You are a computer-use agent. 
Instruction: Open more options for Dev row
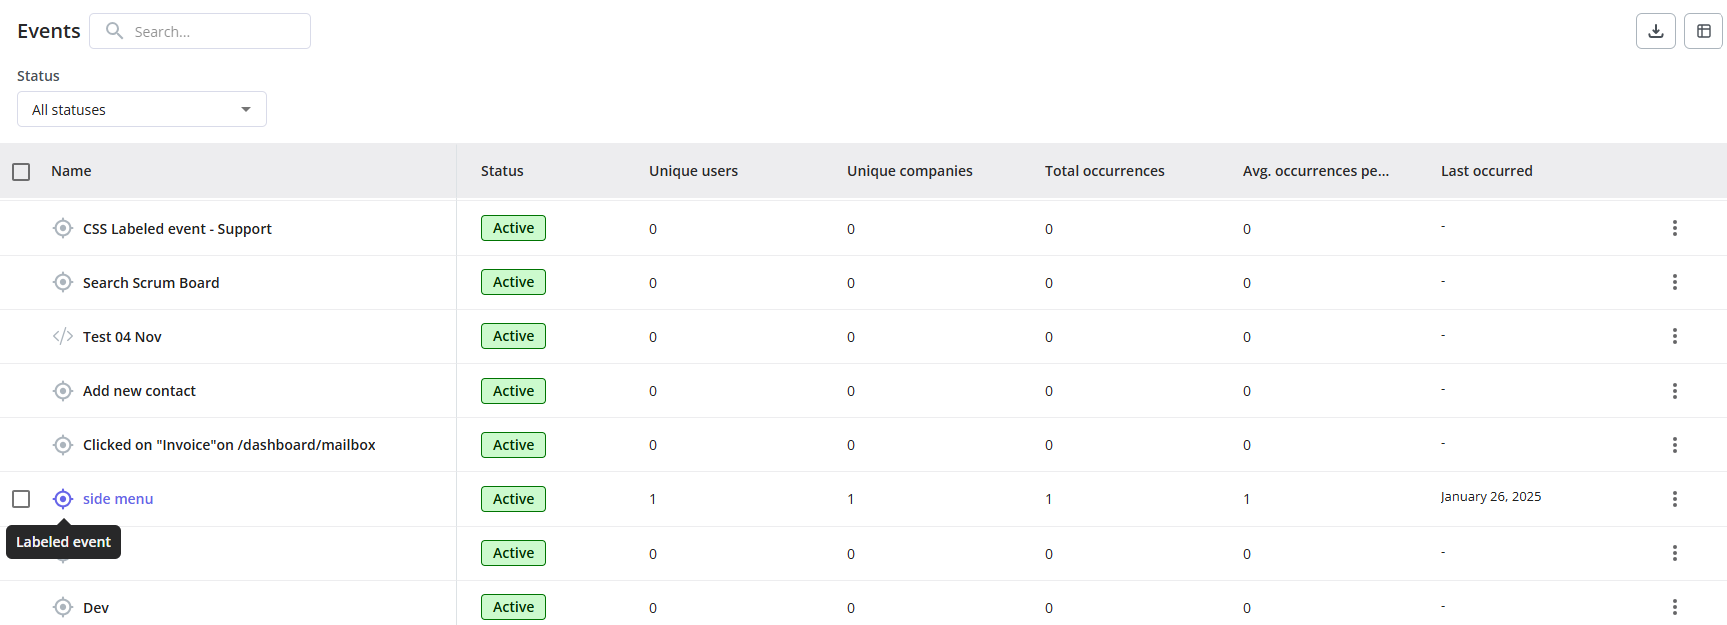(x=1675, y=607)
